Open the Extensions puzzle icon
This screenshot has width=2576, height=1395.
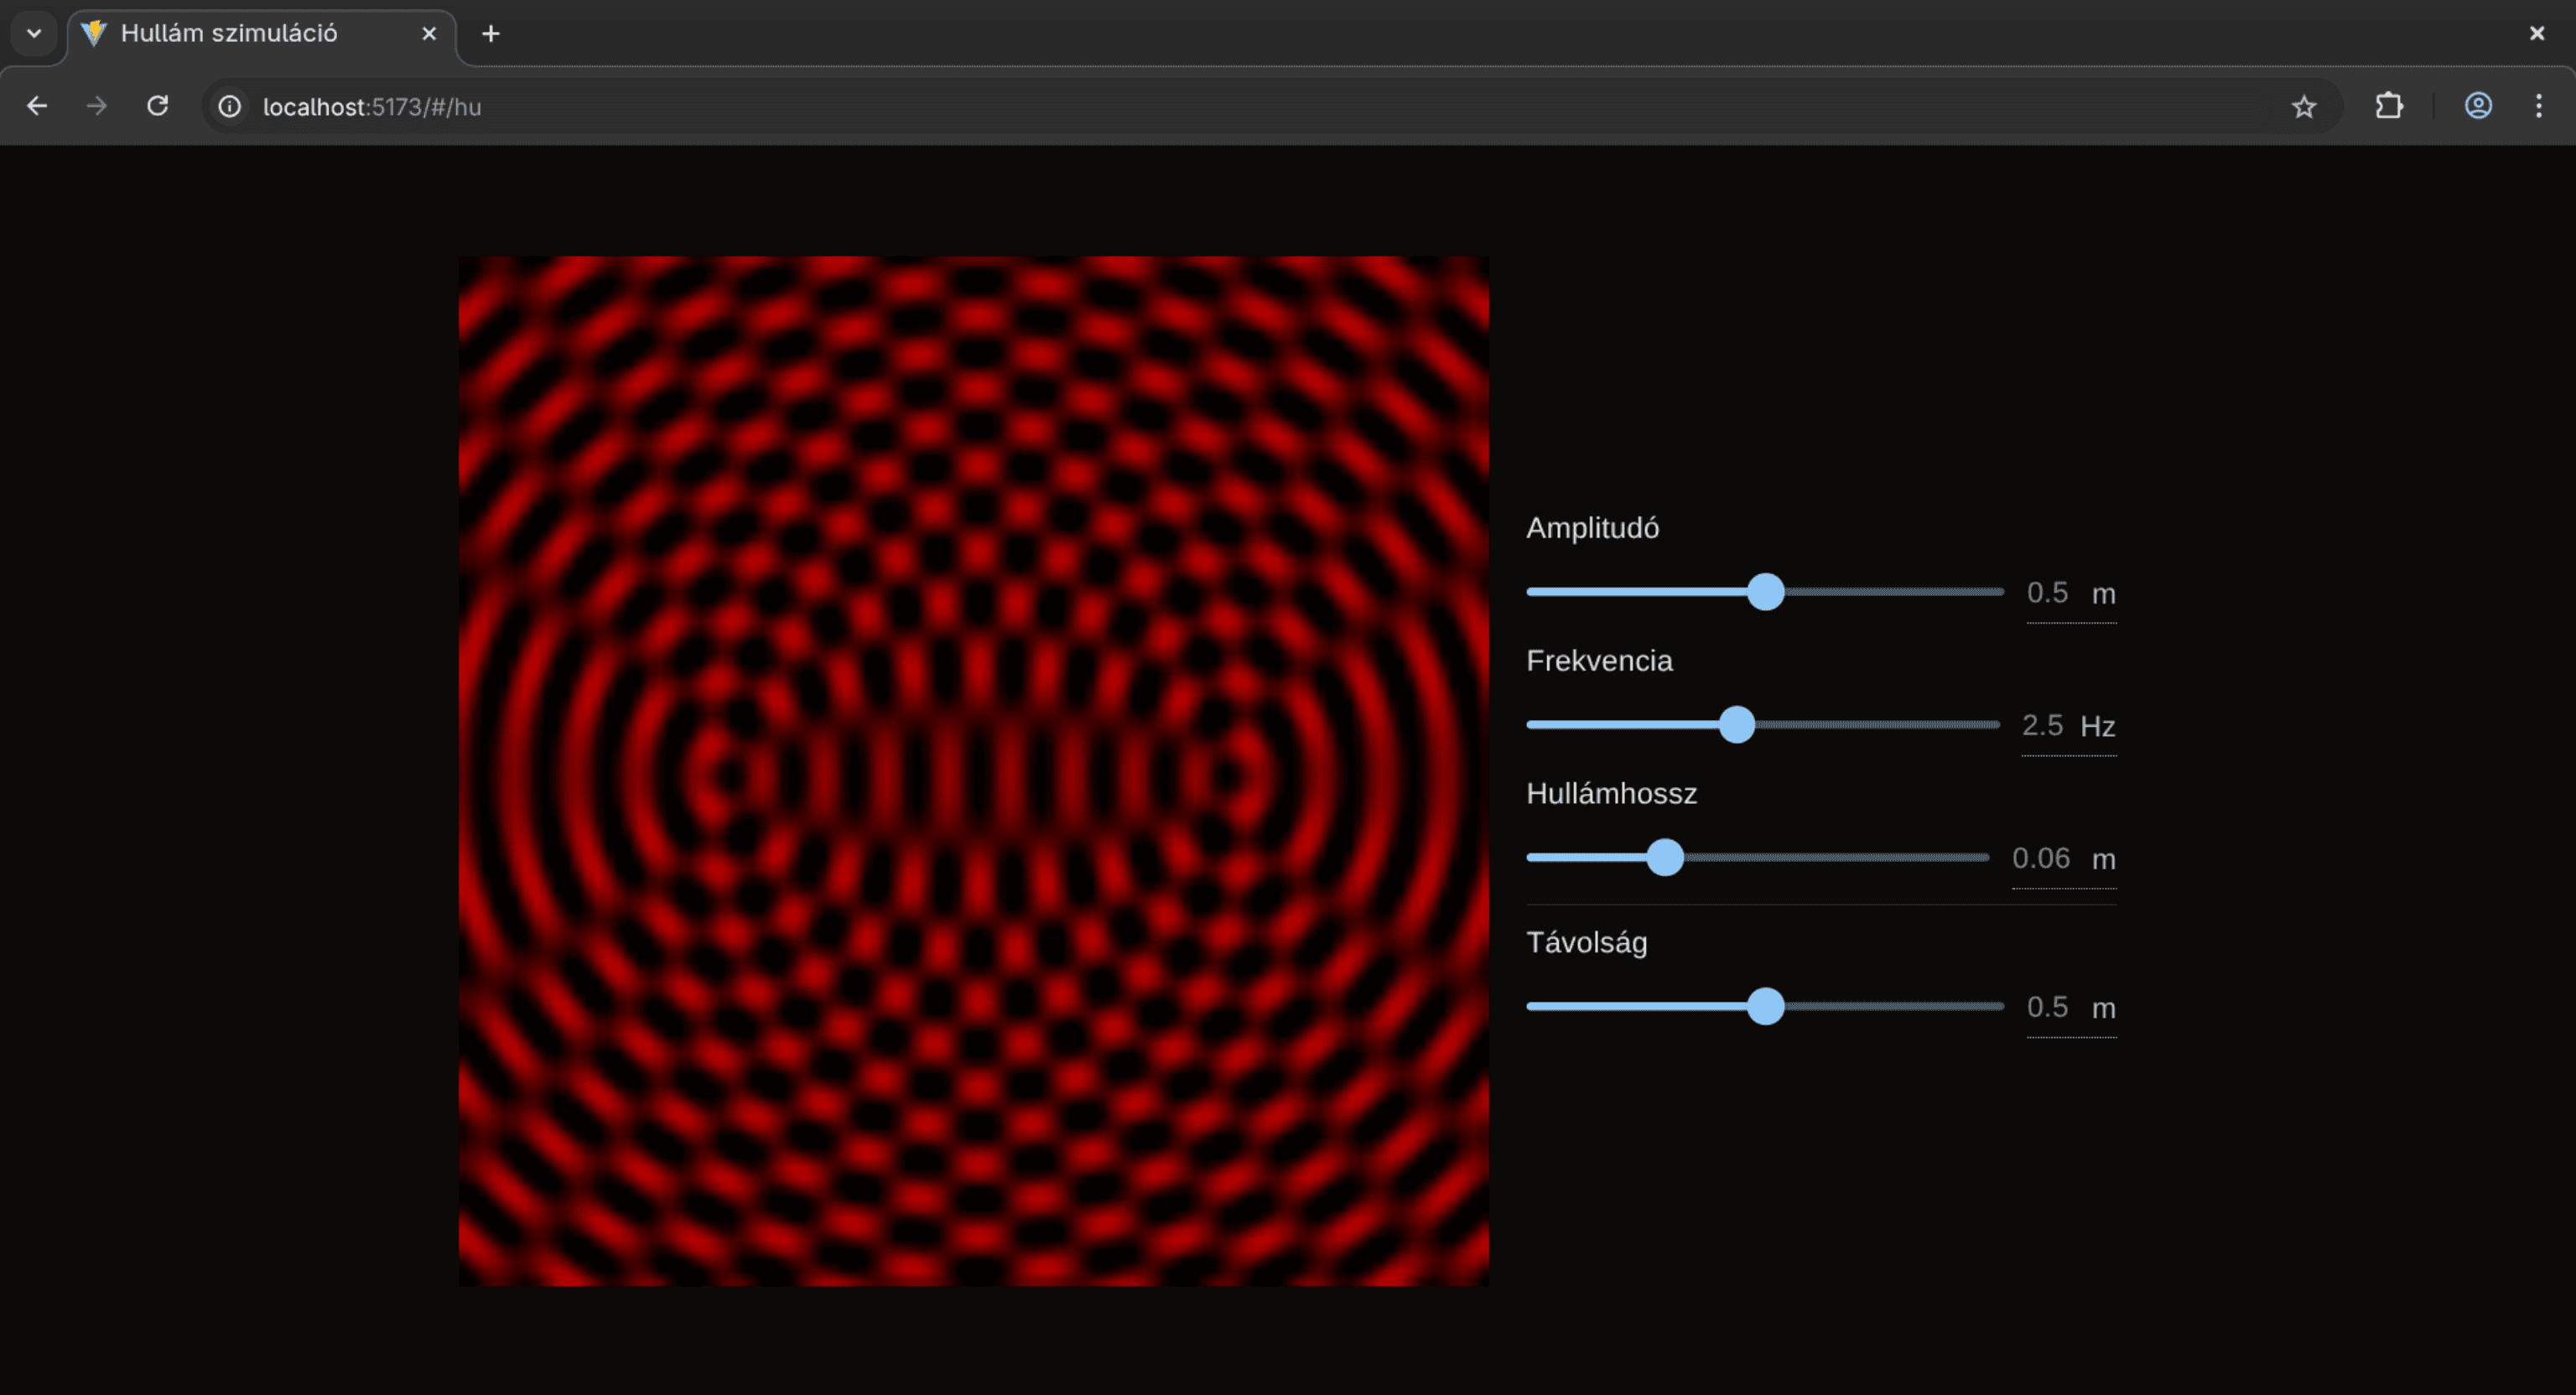[x=2389, y=106]
